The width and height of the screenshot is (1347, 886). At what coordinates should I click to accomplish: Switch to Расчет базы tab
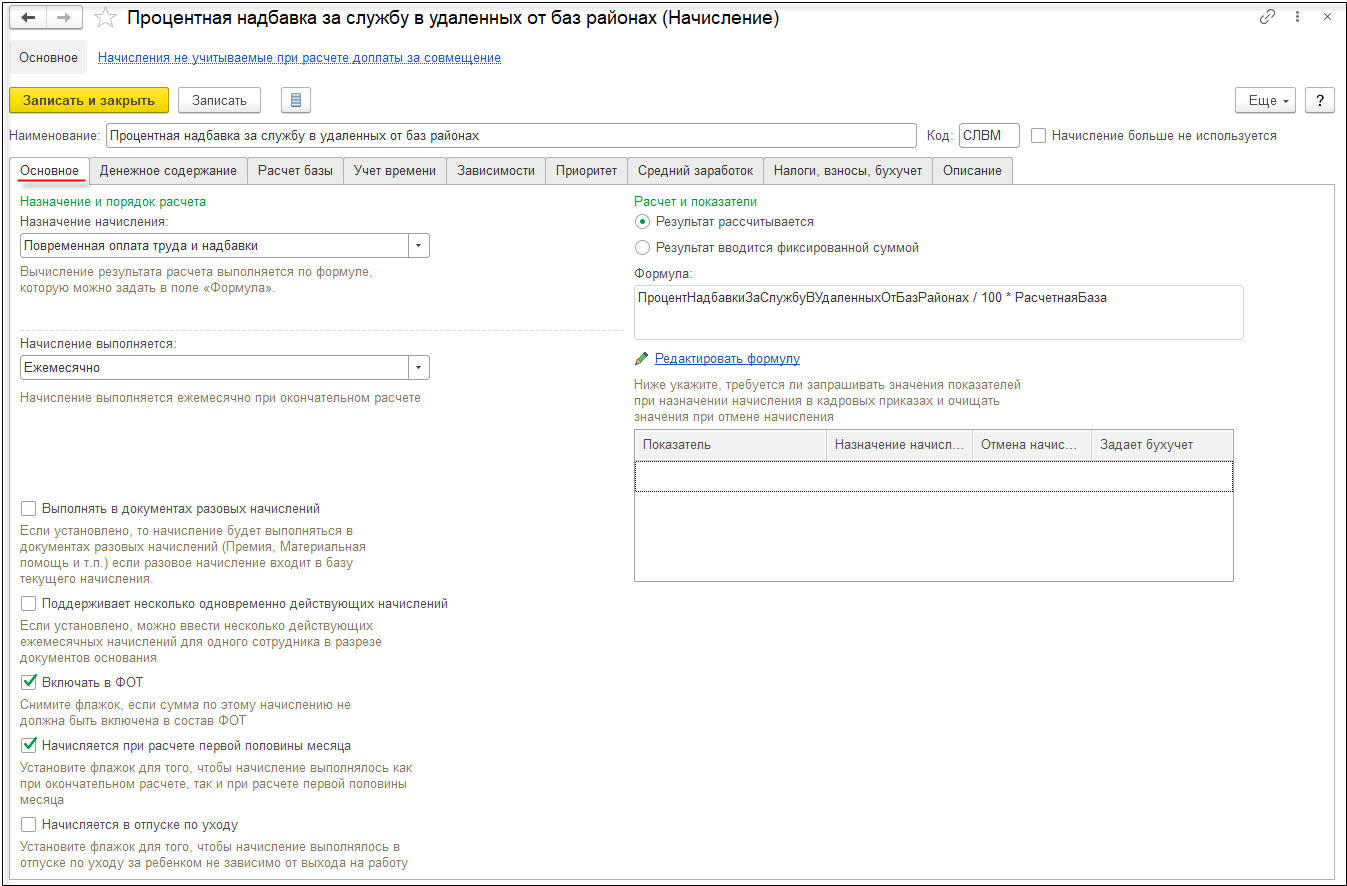point(295,171)
